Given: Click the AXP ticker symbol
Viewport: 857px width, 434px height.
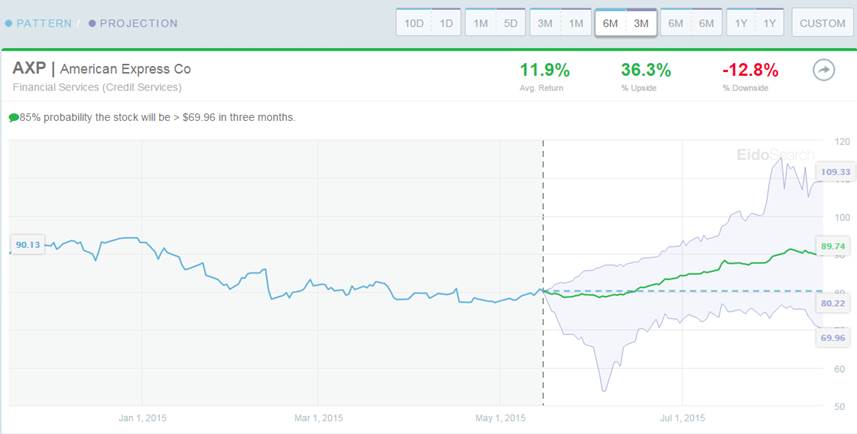Looking at the screenshot, I should (x=30, y=69).
